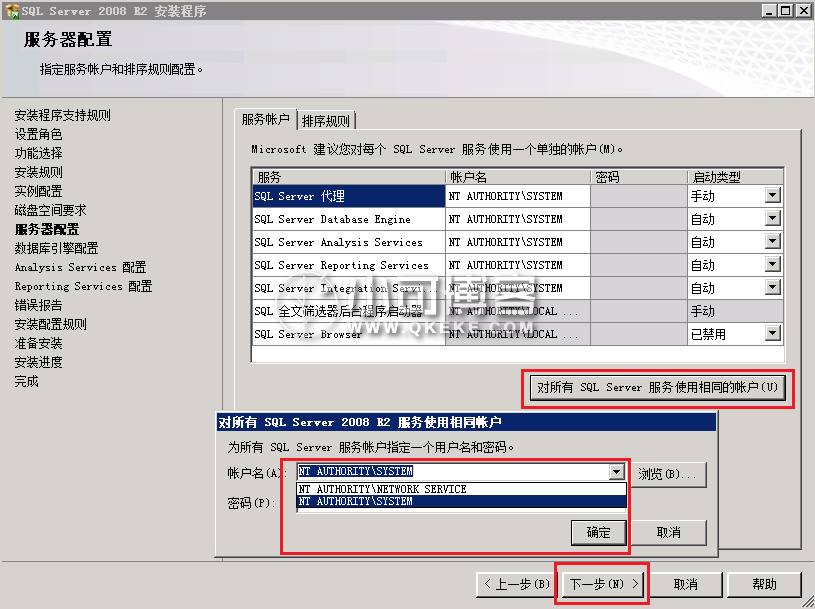
Task: Select the SQL Server Integration Services row
Action: coord(349,288)
